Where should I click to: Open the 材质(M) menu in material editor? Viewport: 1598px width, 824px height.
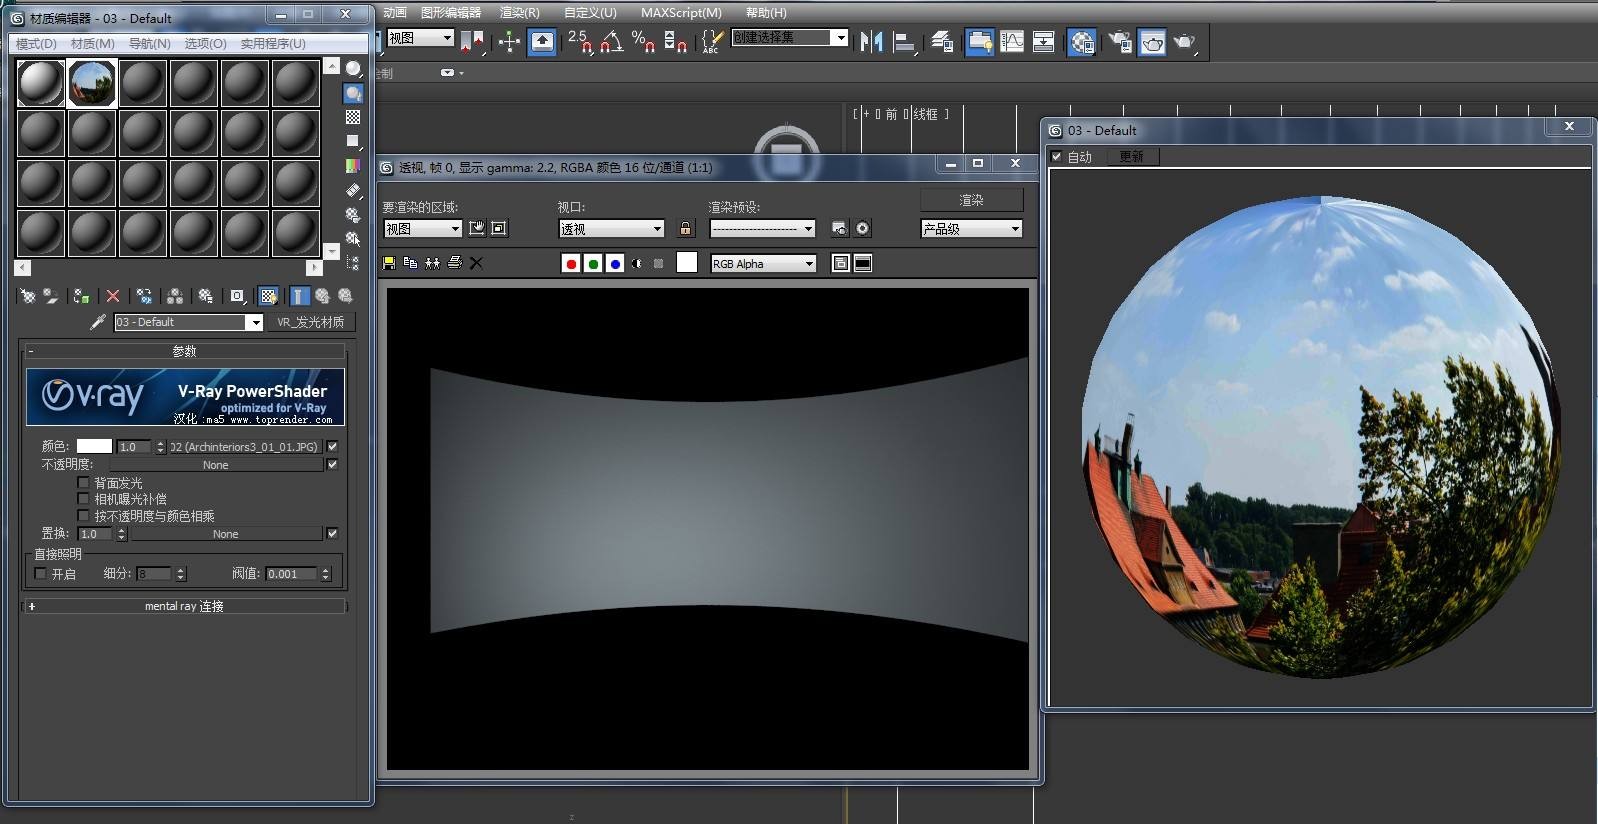pyautogui.click(x=92, y=44)
